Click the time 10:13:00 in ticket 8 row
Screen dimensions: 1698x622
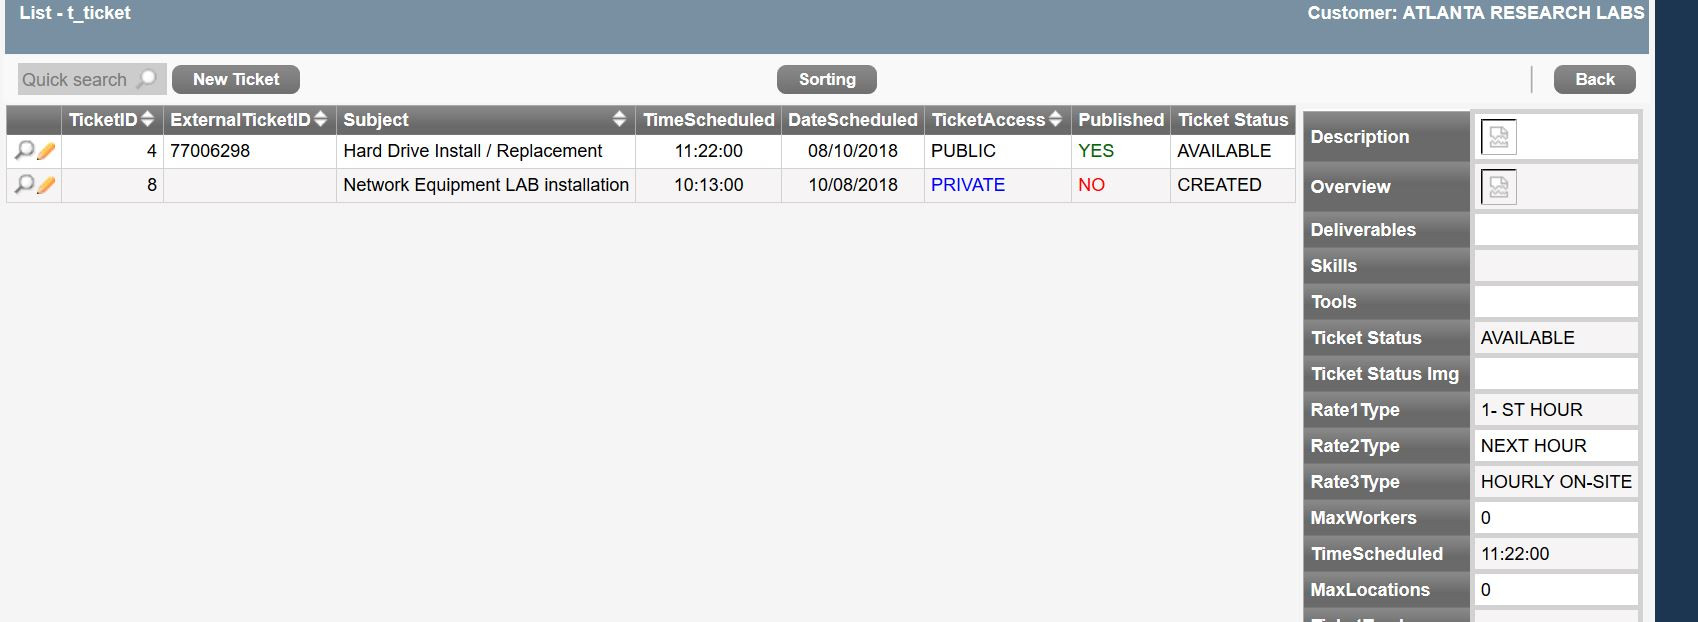[709, 185]
